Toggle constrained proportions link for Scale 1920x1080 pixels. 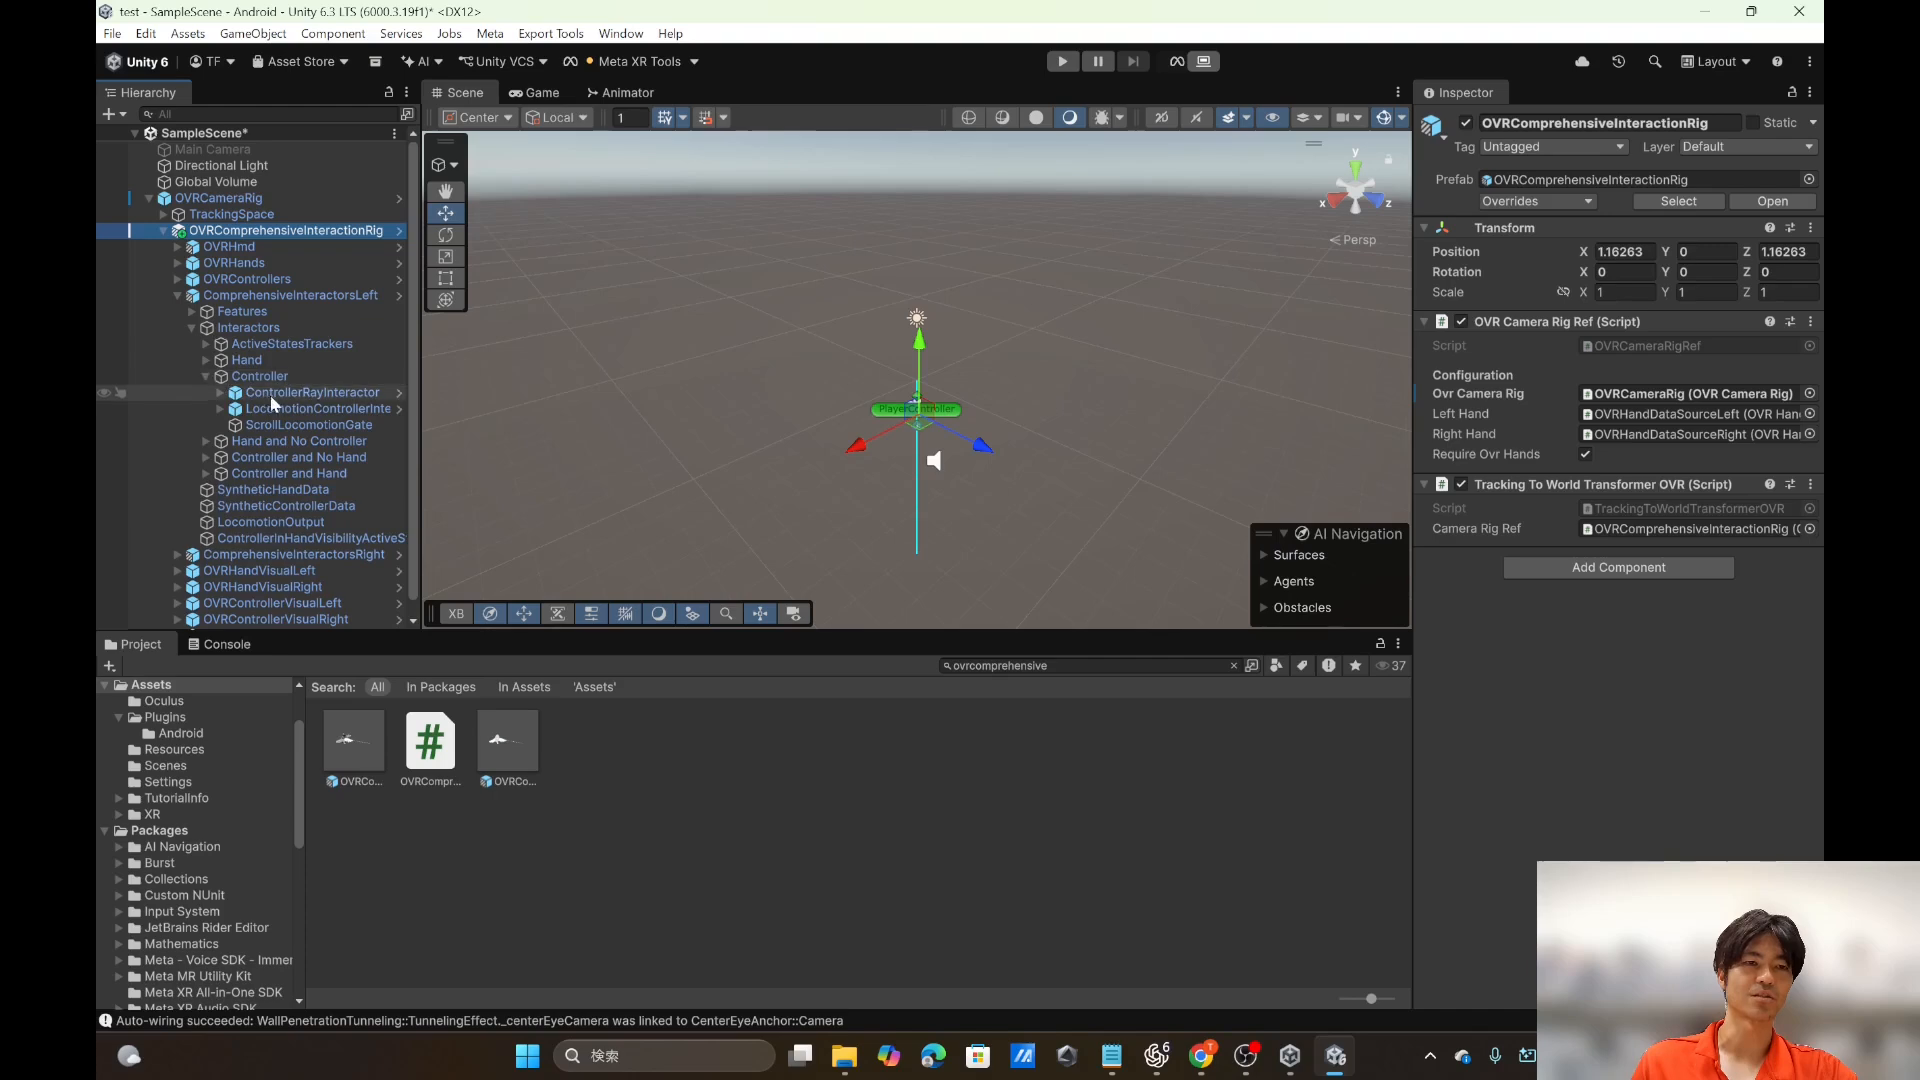tap(1563, 293)
